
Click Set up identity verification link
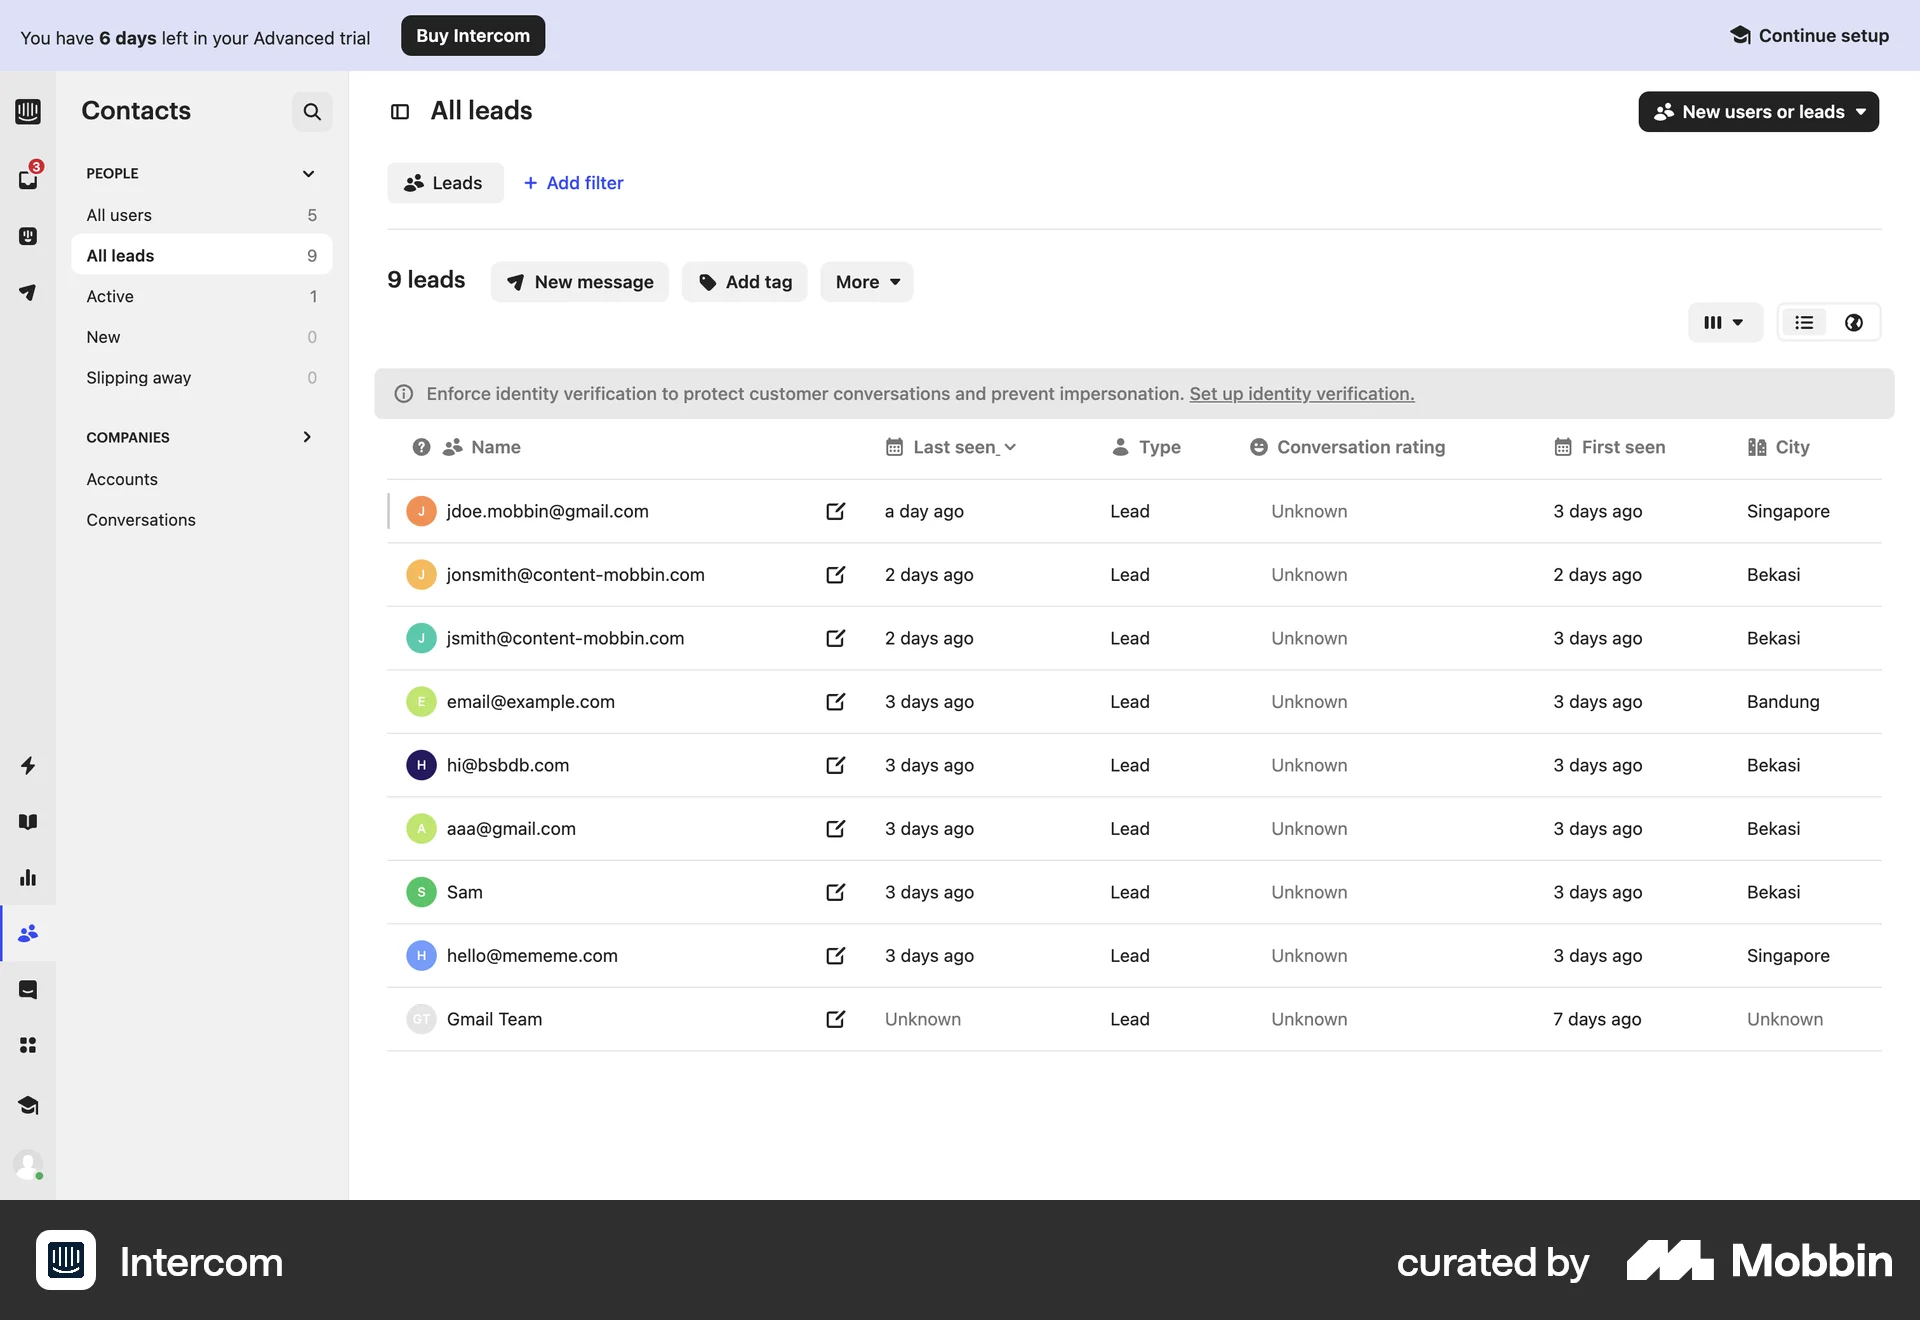(1300, 393)
